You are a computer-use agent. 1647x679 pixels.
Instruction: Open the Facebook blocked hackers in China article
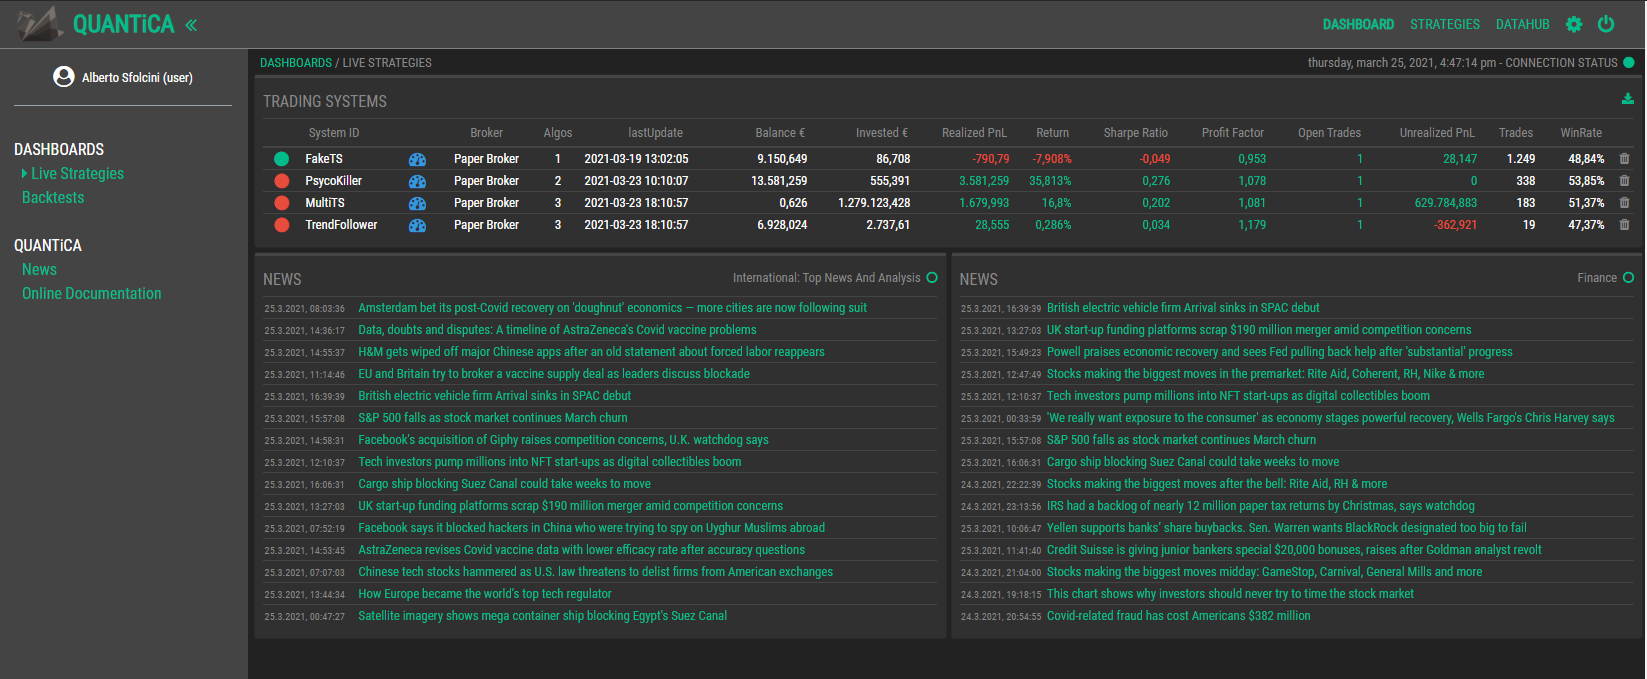coord(592,528)
